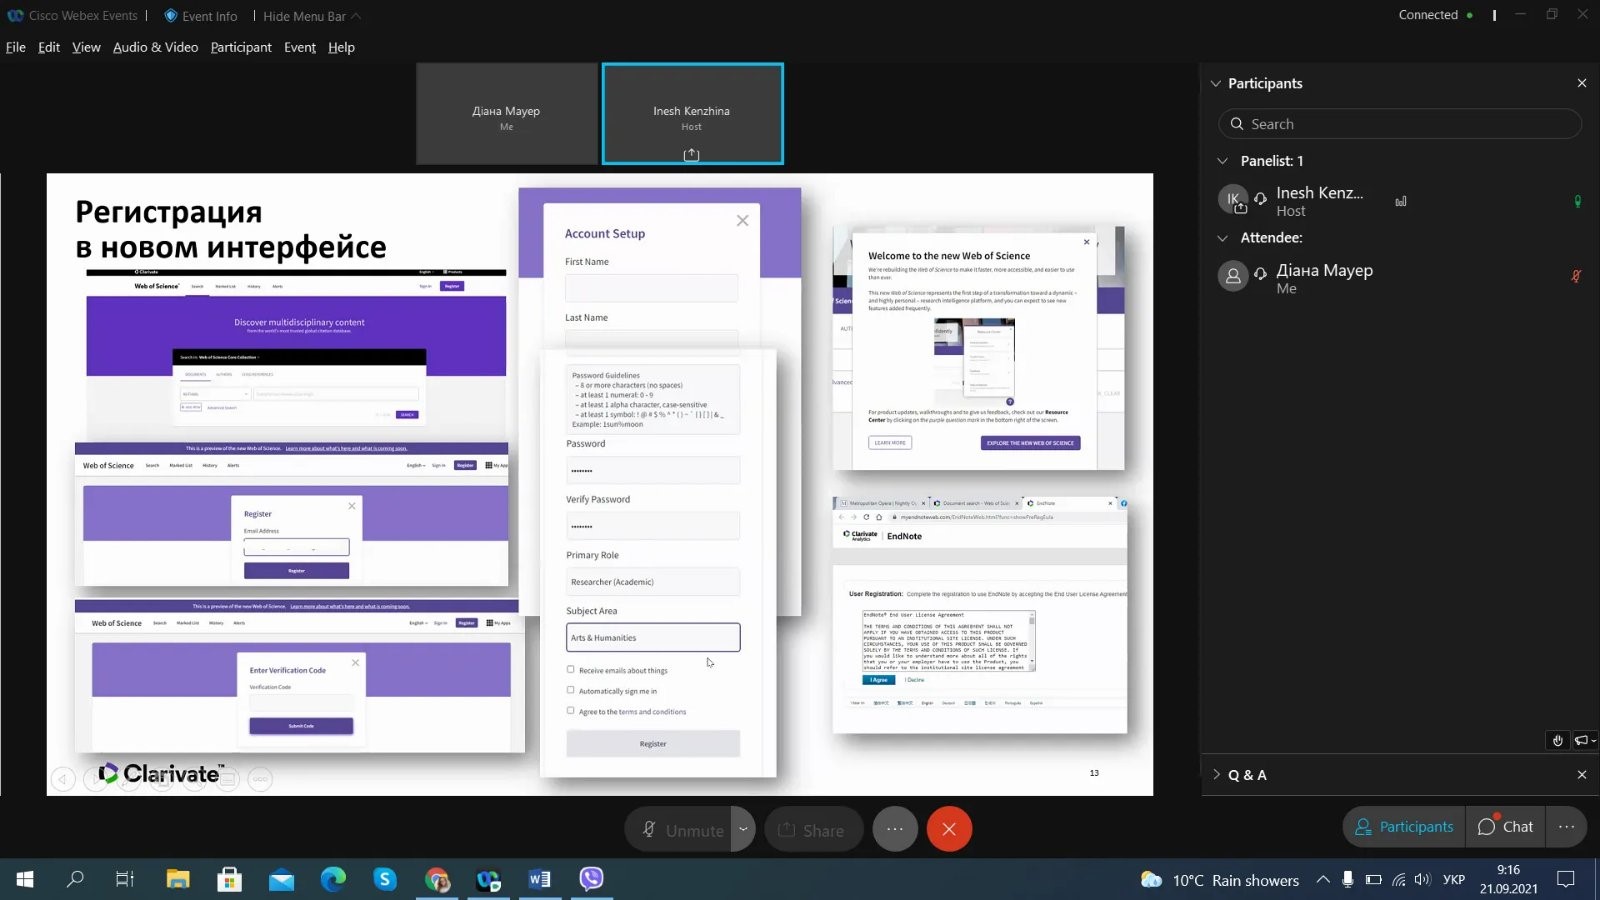Screen dimensions: 1600x900
Task: Select Inesh Kenzhina host video thumbnail
Action: (x=692, y=114)
